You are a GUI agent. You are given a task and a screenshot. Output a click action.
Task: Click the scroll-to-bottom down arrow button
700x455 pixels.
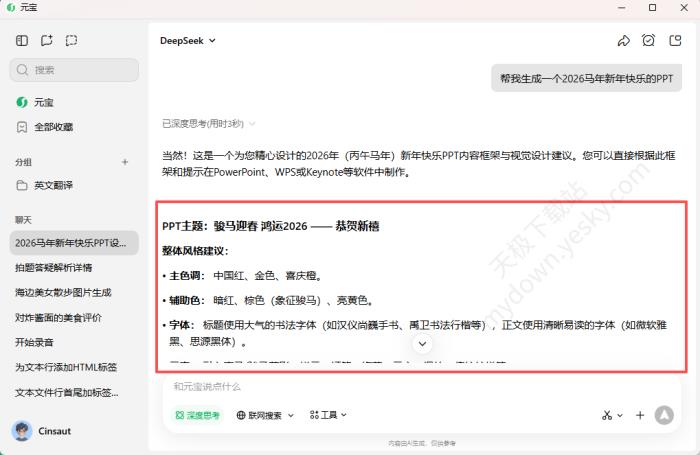(x=422, y=343)
